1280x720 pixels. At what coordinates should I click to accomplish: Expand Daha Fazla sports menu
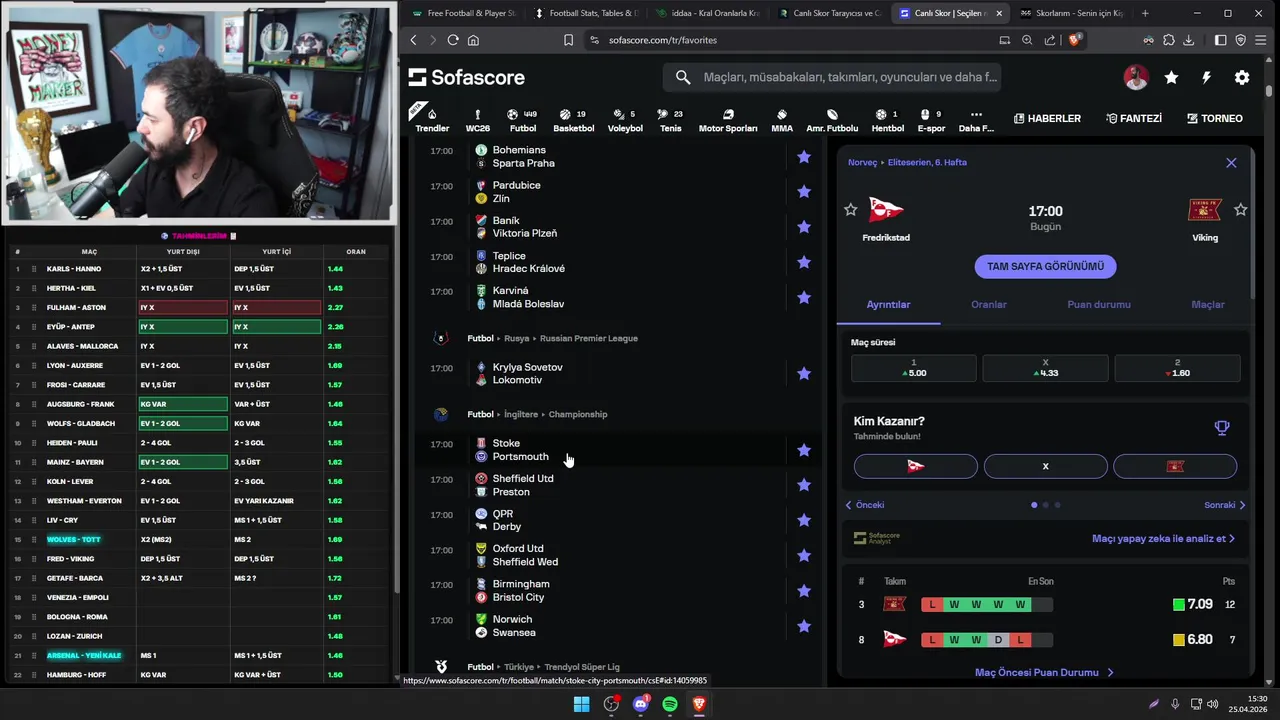[x=976, y=120]
